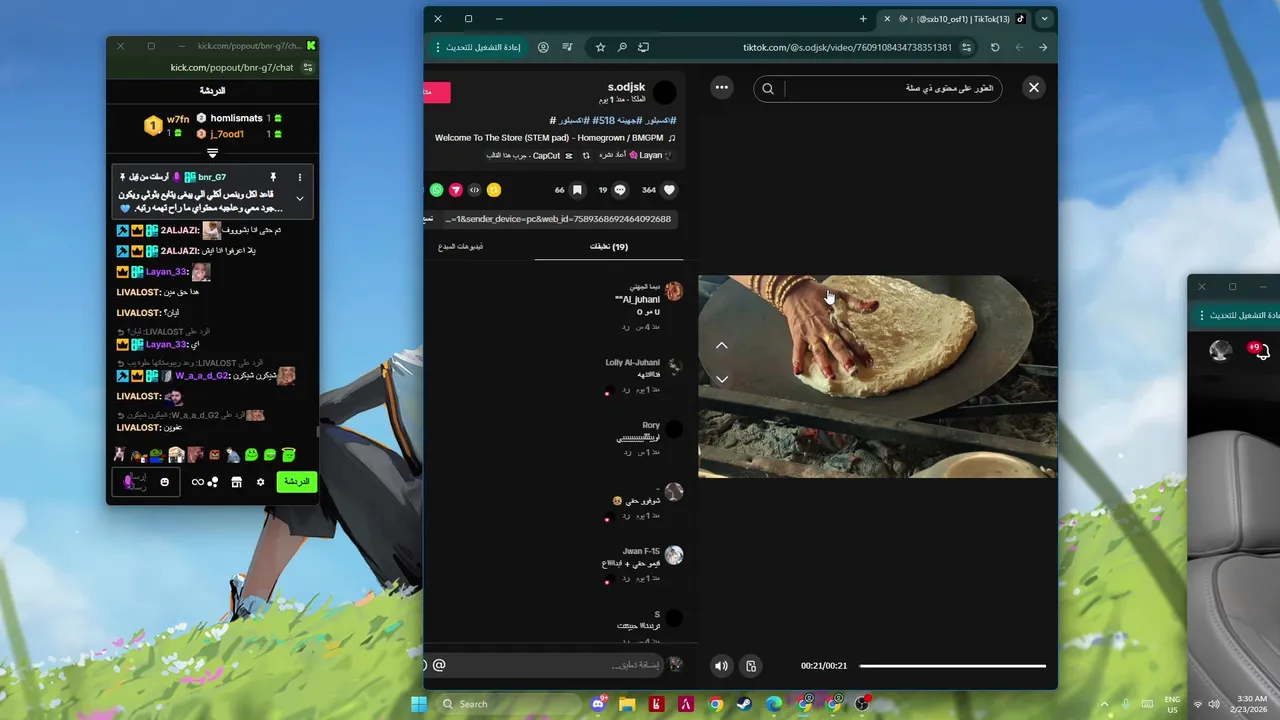The width and height of the screenshot is (1280, 720).
Task: Open homlismats on Kick leaderboard
Action: (236, 118)
